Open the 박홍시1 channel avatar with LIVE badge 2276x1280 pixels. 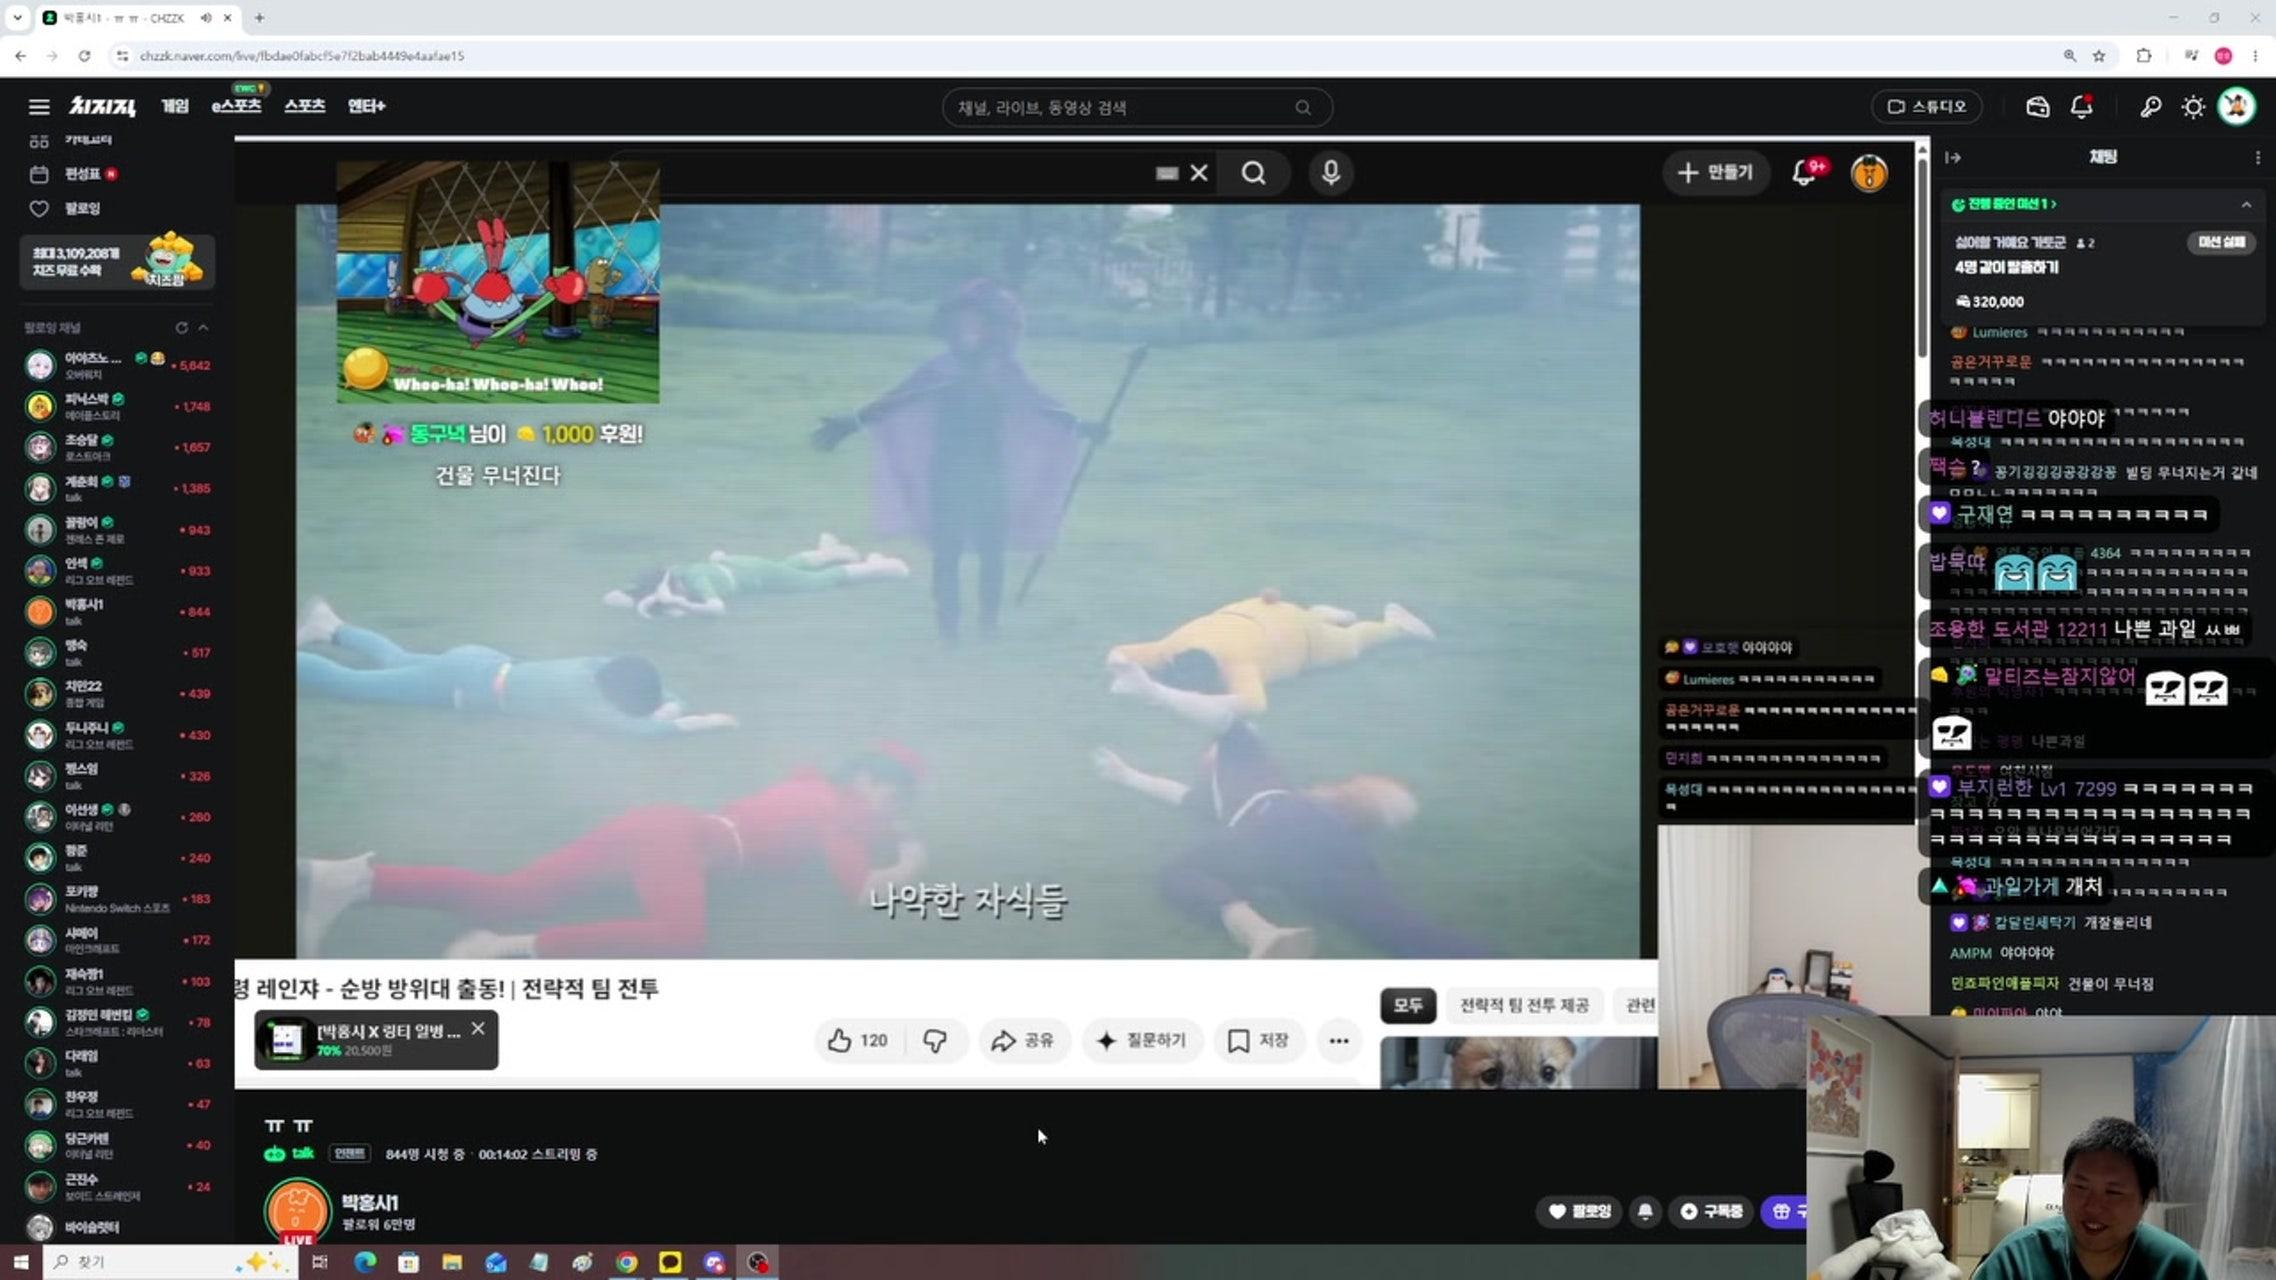(x=297, y=1211)
